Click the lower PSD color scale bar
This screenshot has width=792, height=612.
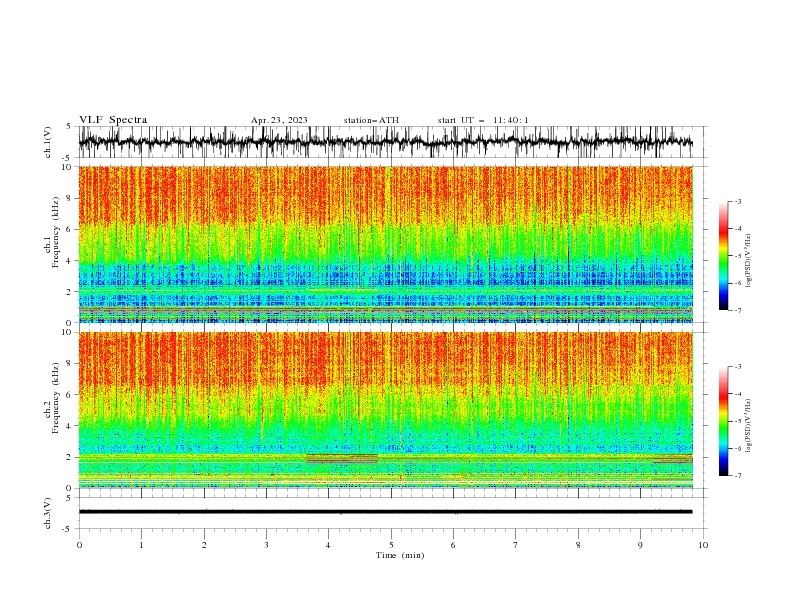tap(724, 421)
